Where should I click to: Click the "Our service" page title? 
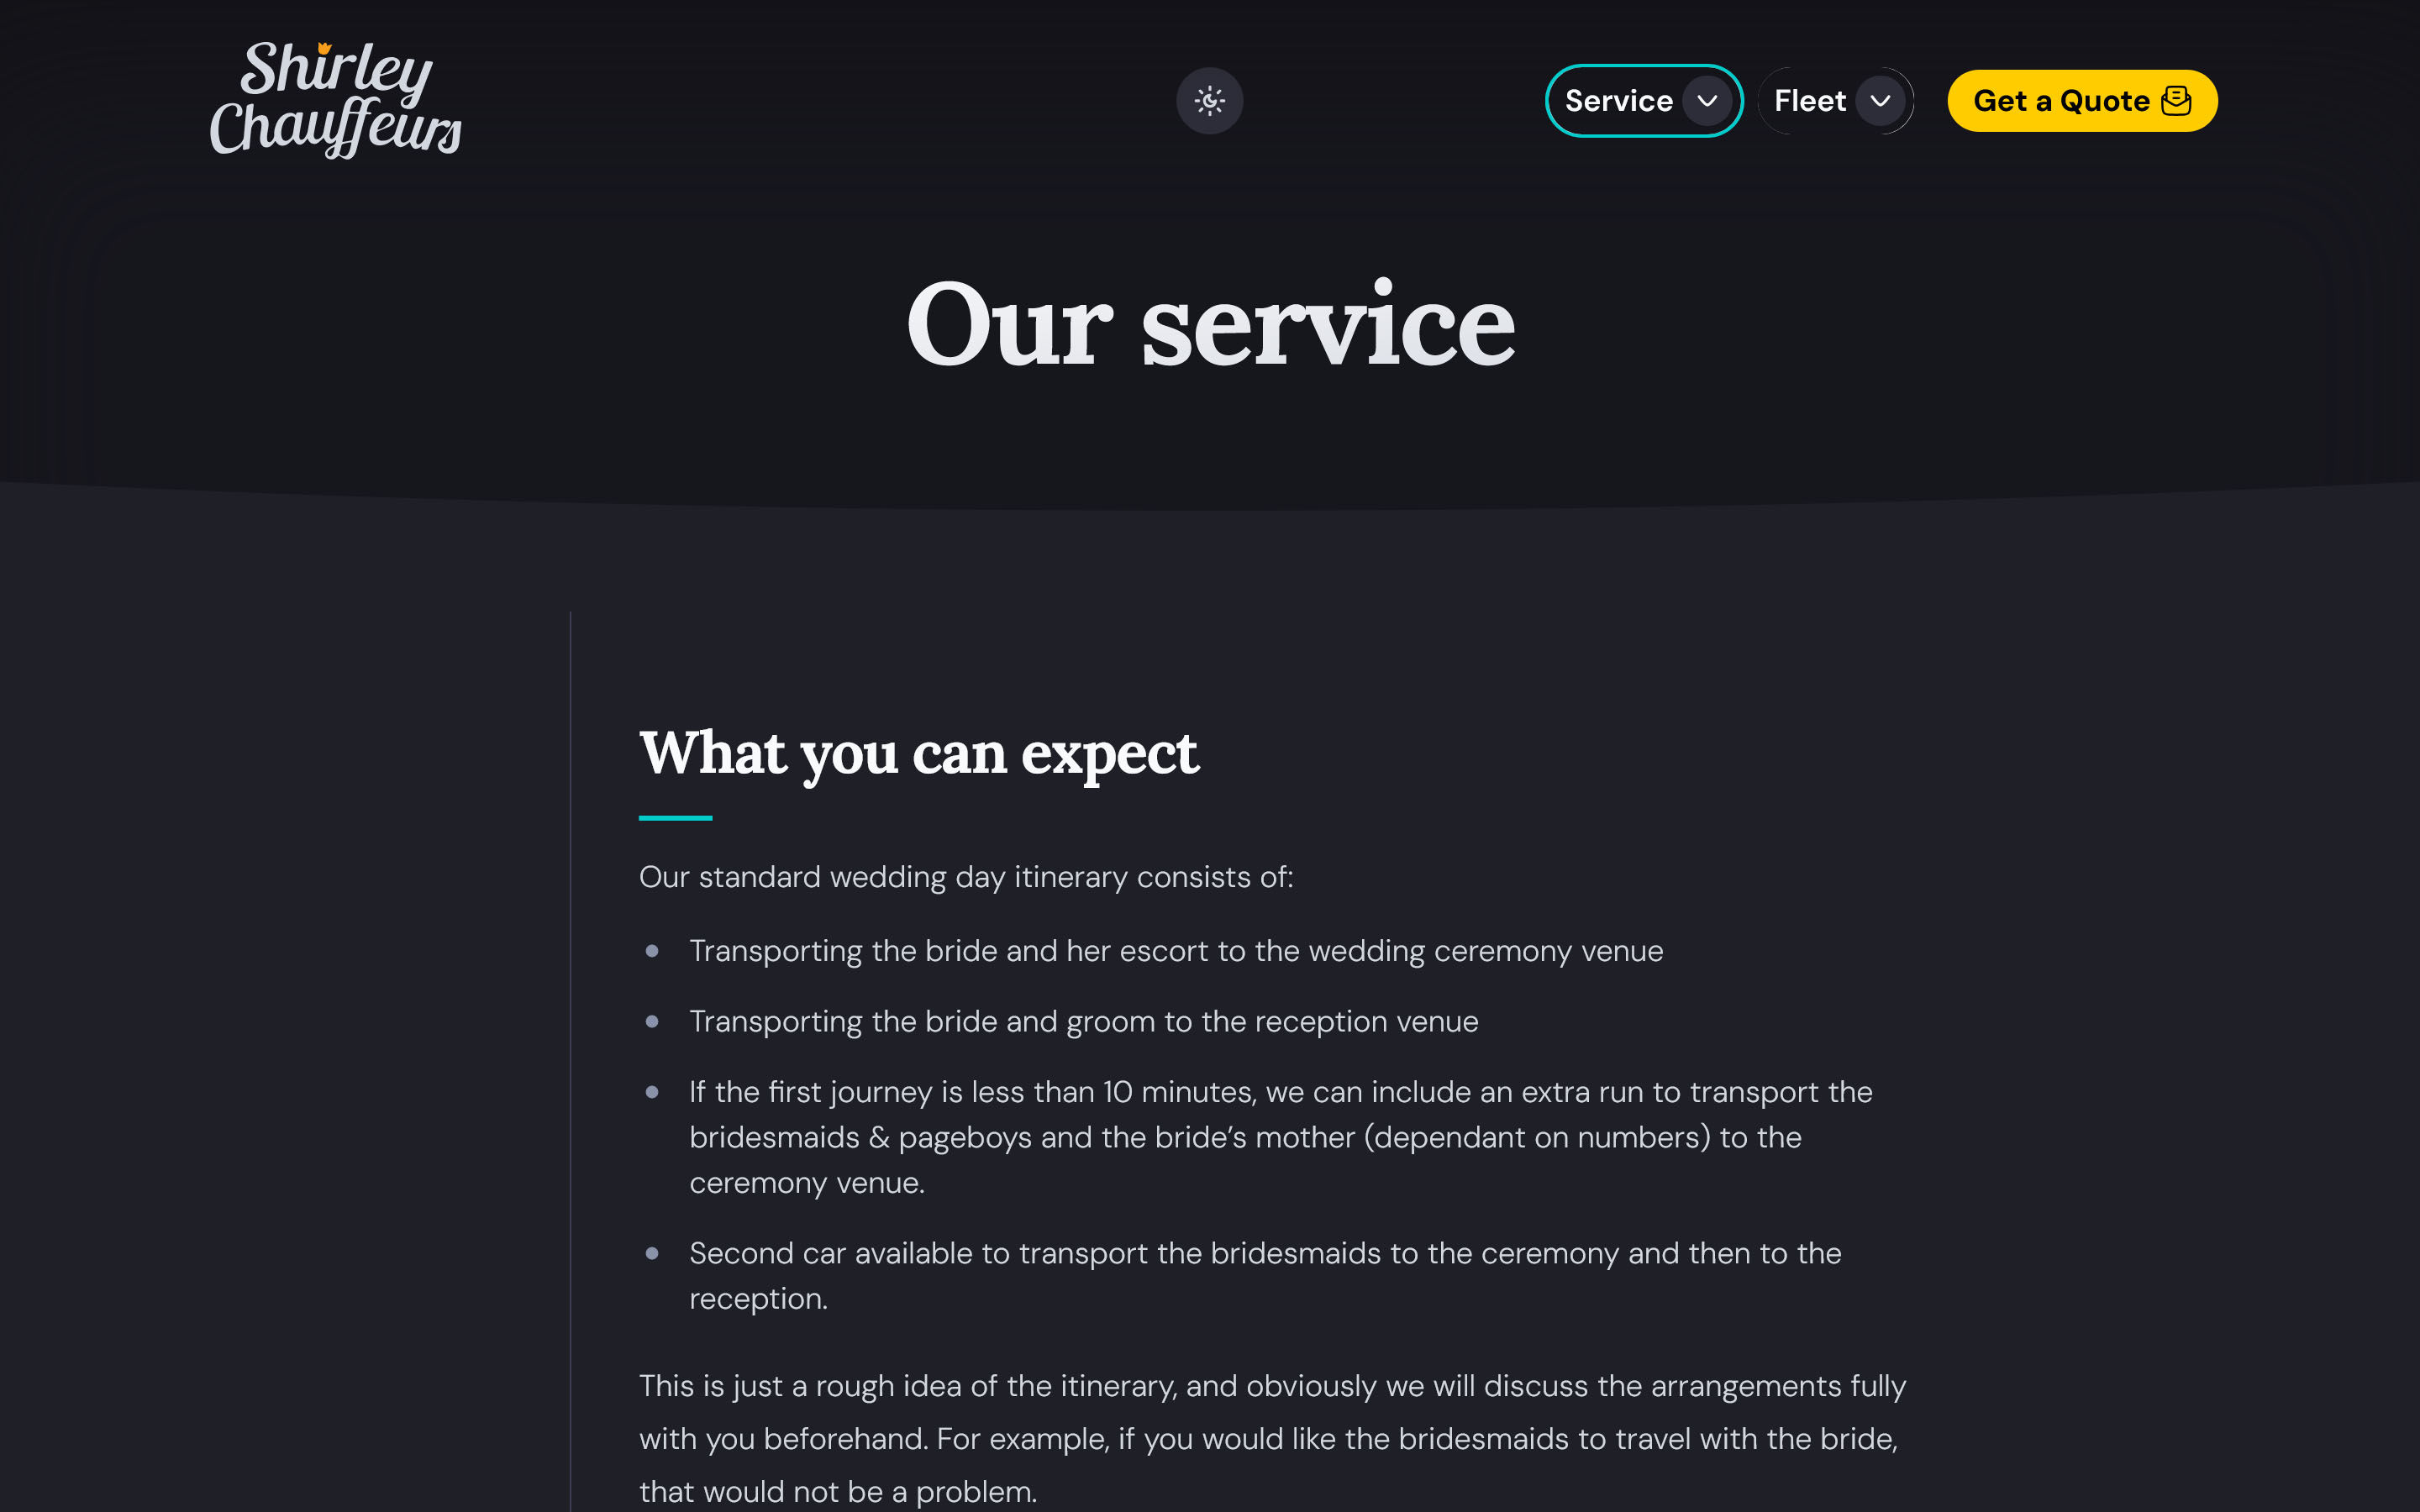(x=1210, y=325)
